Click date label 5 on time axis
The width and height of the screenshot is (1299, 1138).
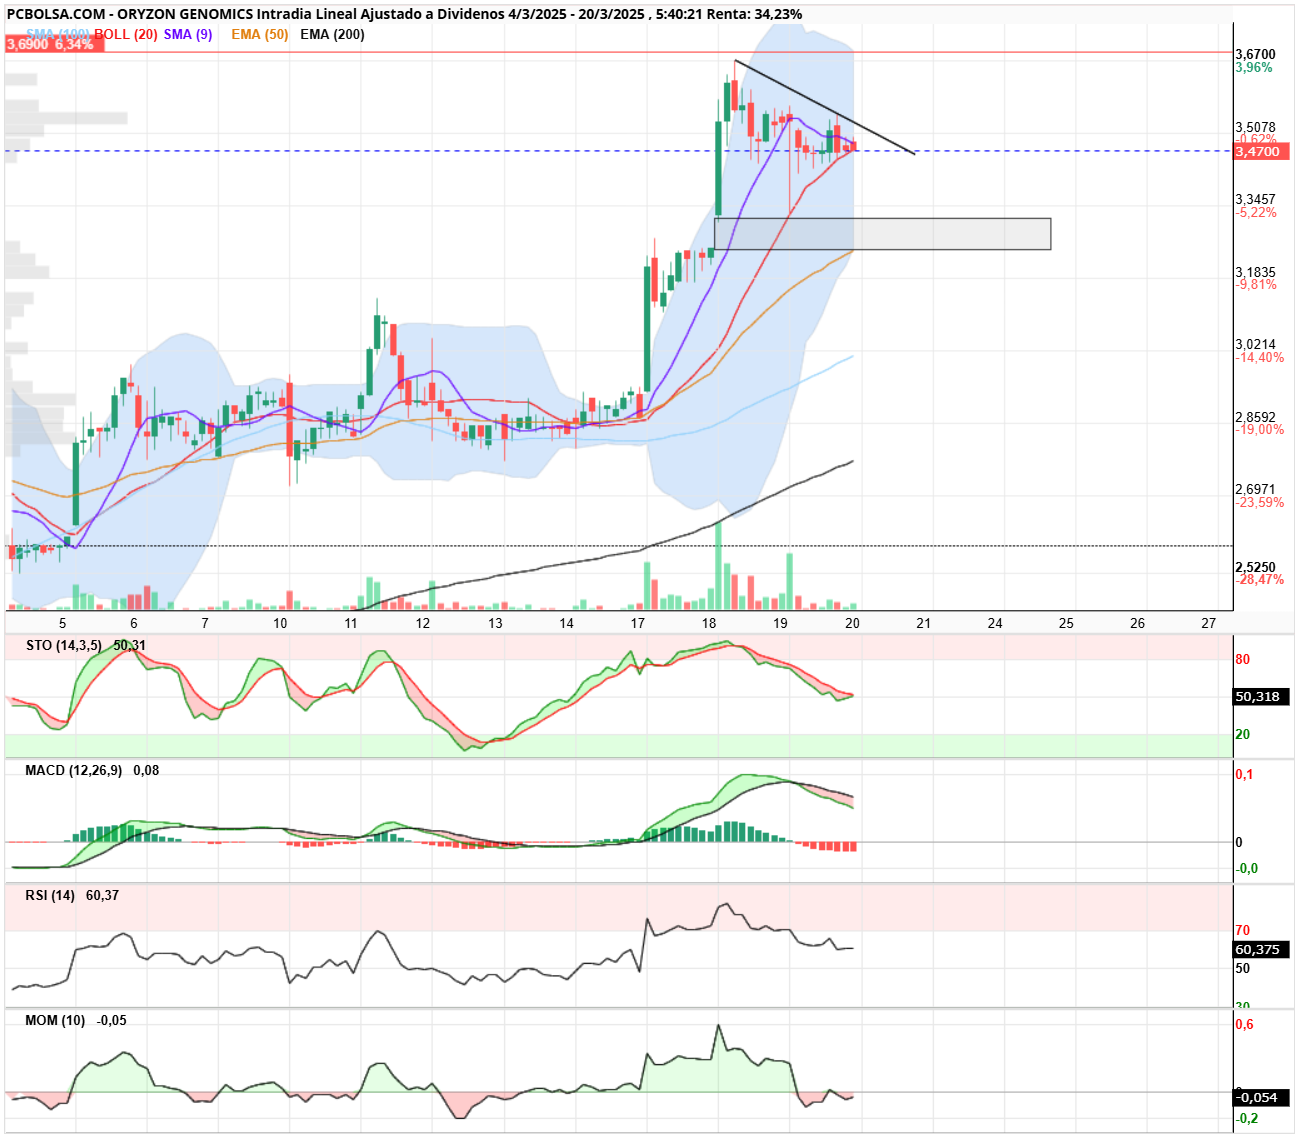point(62,623)
